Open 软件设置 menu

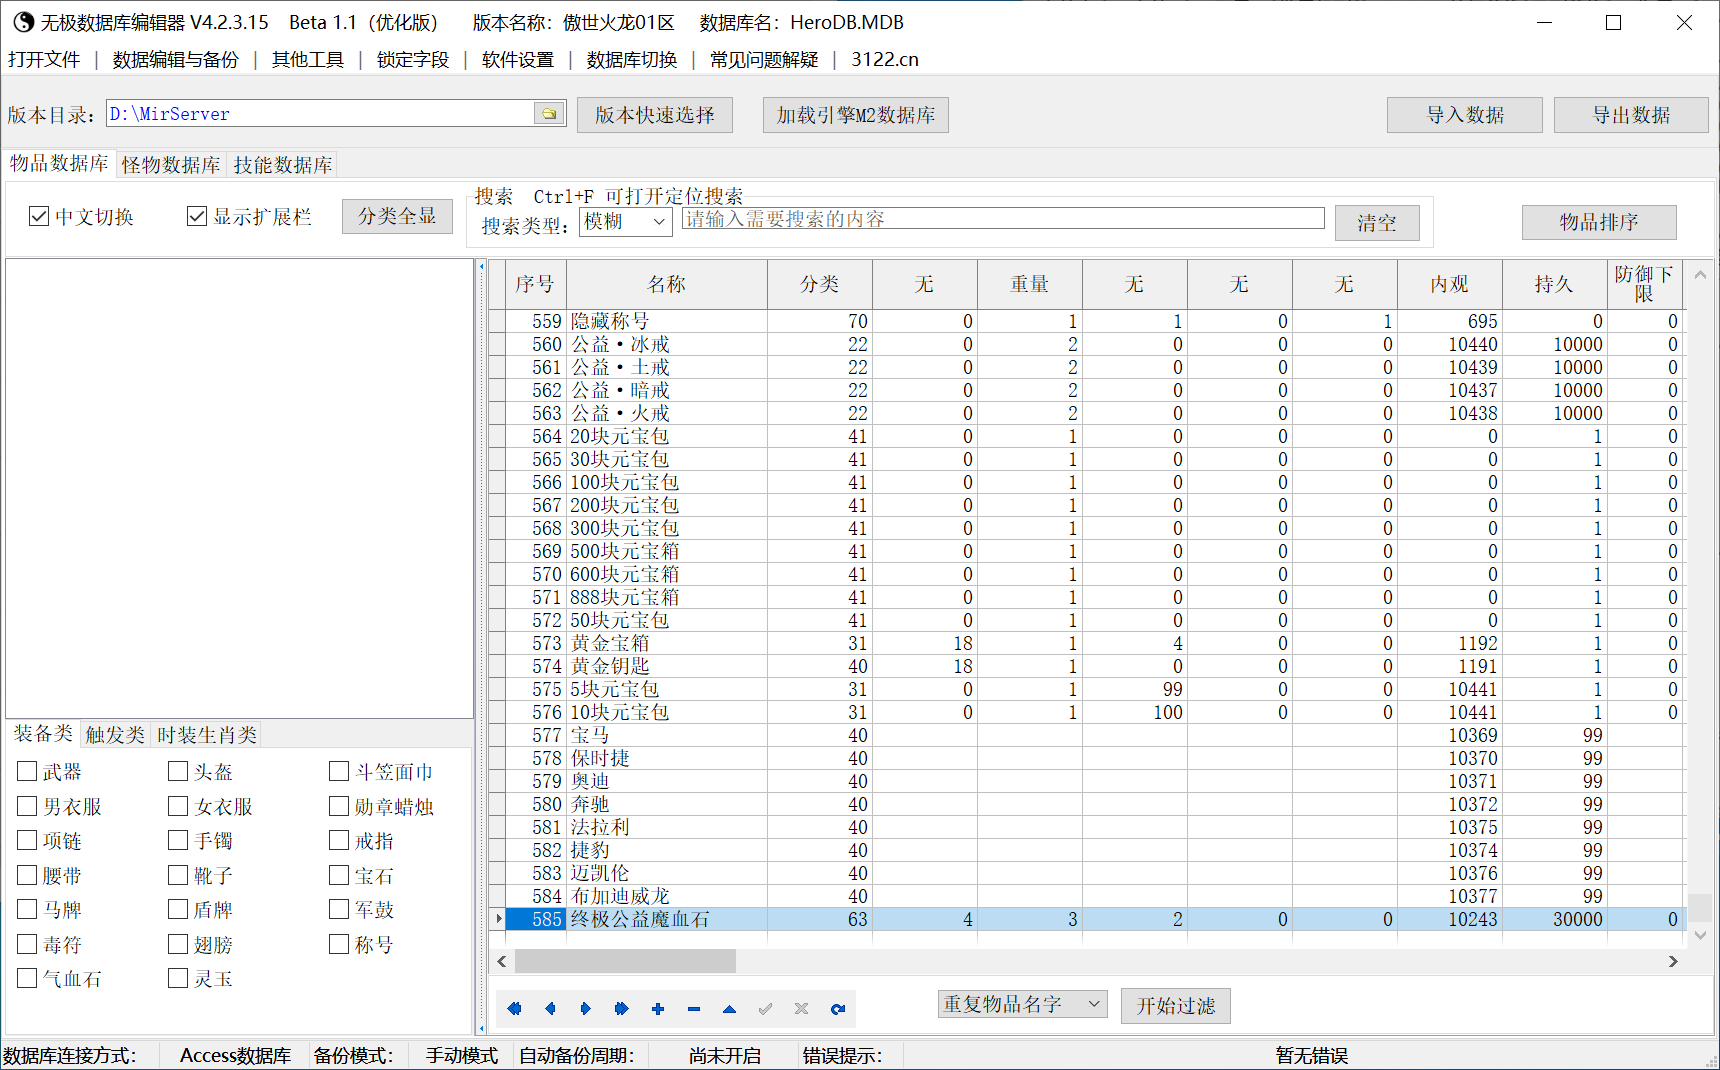[518, 60]
